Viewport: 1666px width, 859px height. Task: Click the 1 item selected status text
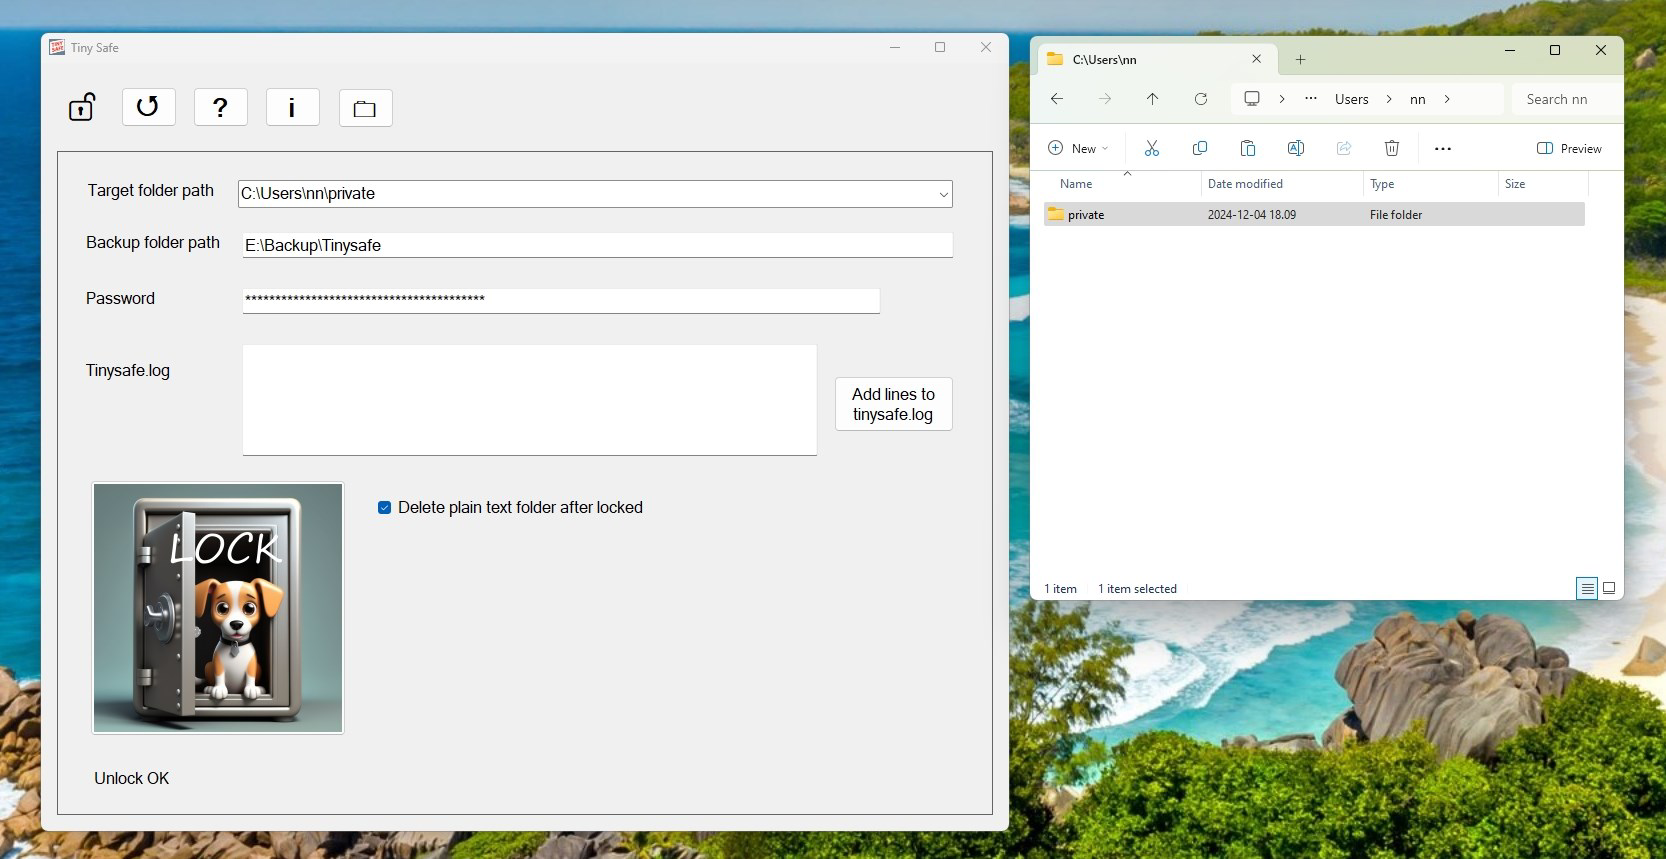1137,589
